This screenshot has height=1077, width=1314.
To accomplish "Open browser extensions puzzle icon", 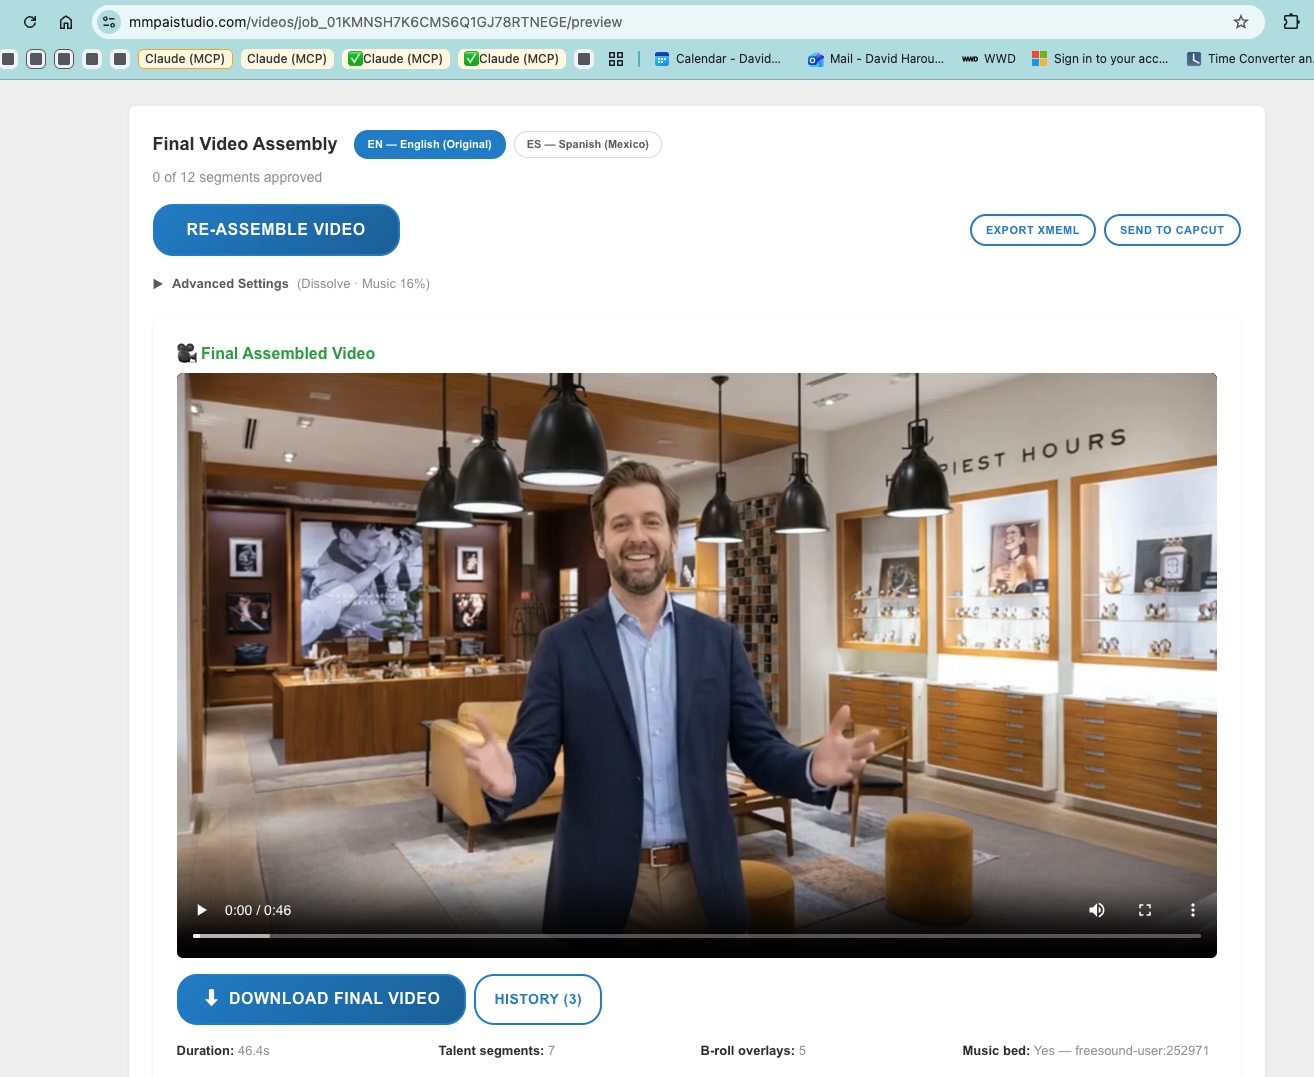I will [x=1291, y=22].
